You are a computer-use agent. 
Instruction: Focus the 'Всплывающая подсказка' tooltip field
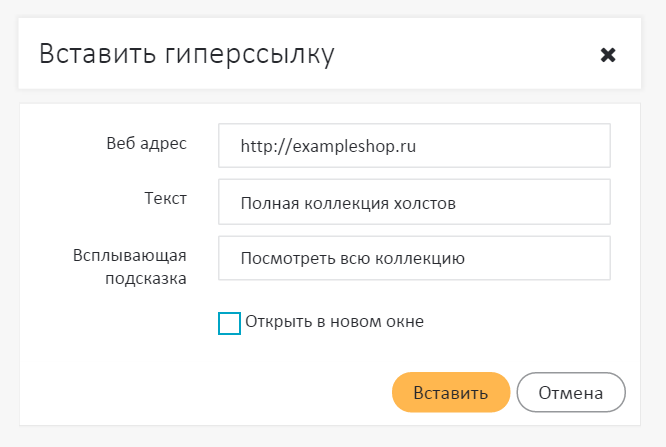click(414, 258)
